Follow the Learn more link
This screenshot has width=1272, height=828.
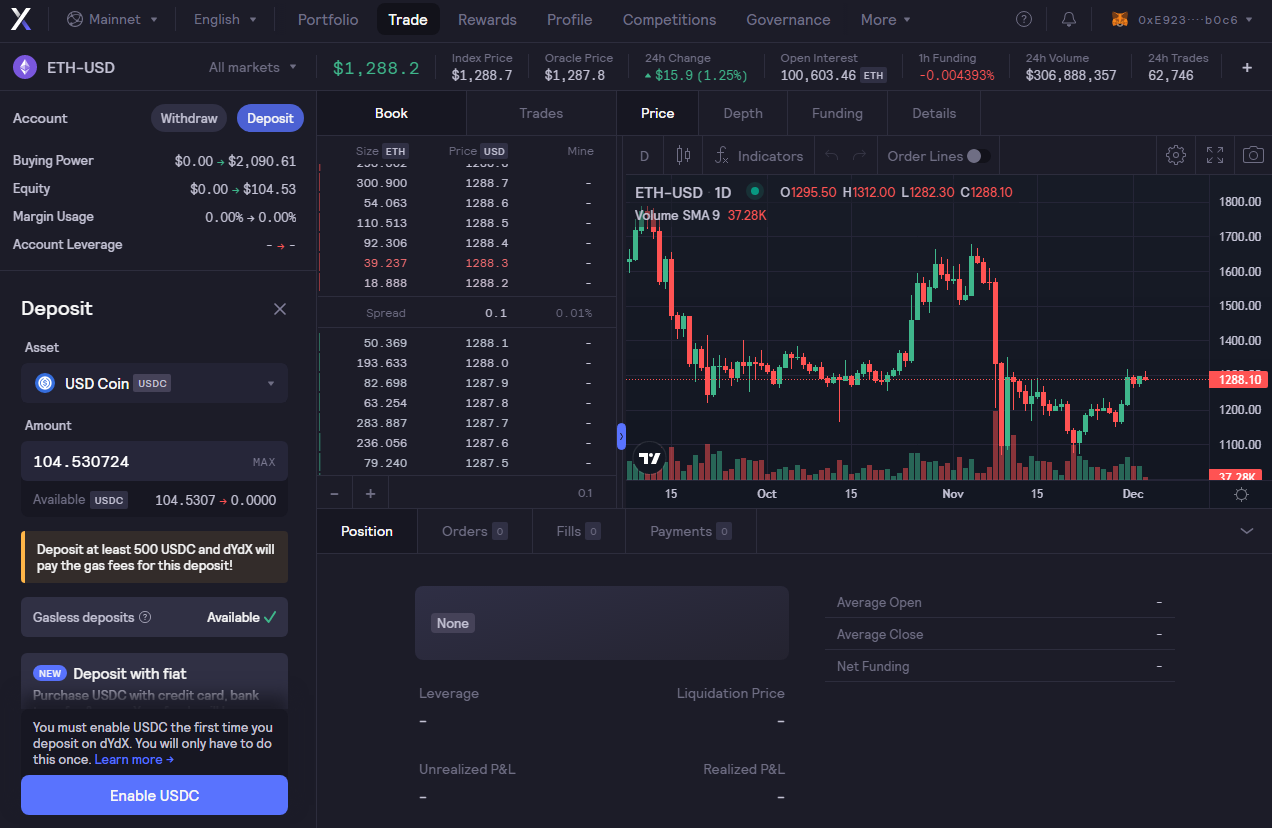click(x=134, y=759)
